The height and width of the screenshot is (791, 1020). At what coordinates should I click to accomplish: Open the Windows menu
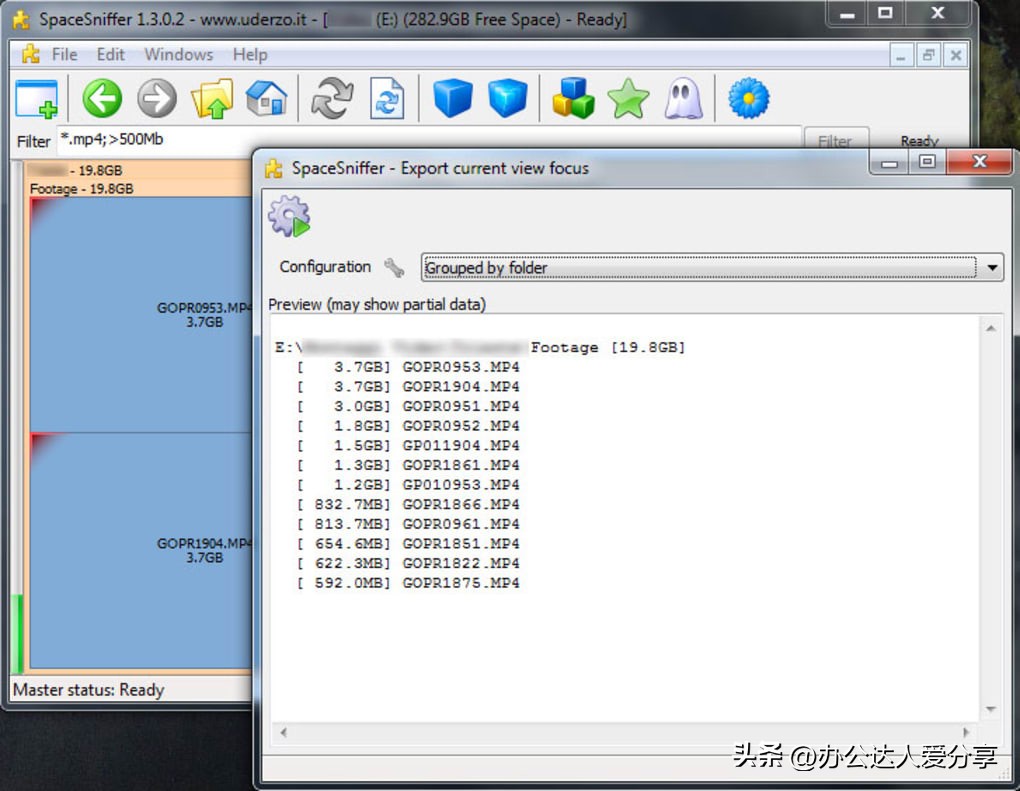pos(178,55)
